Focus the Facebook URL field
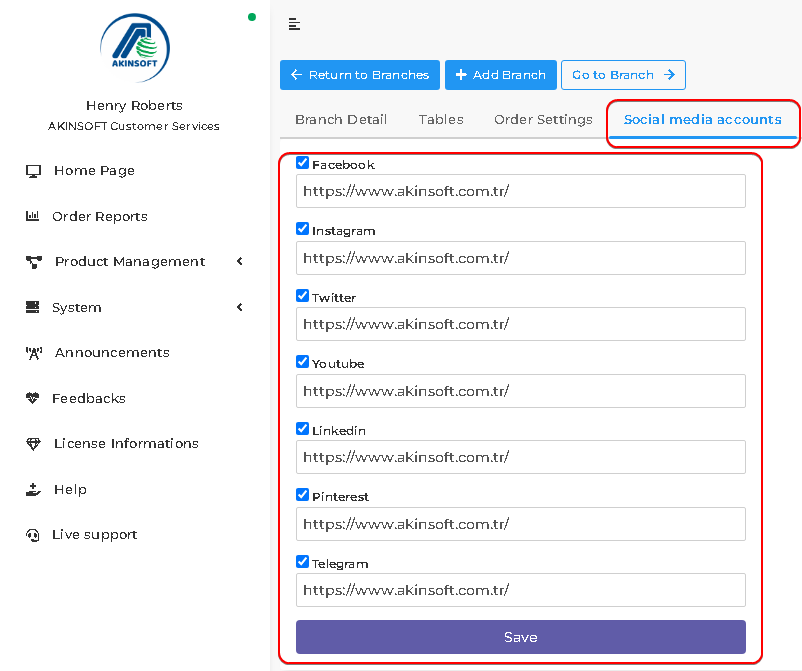 point(521,191)
